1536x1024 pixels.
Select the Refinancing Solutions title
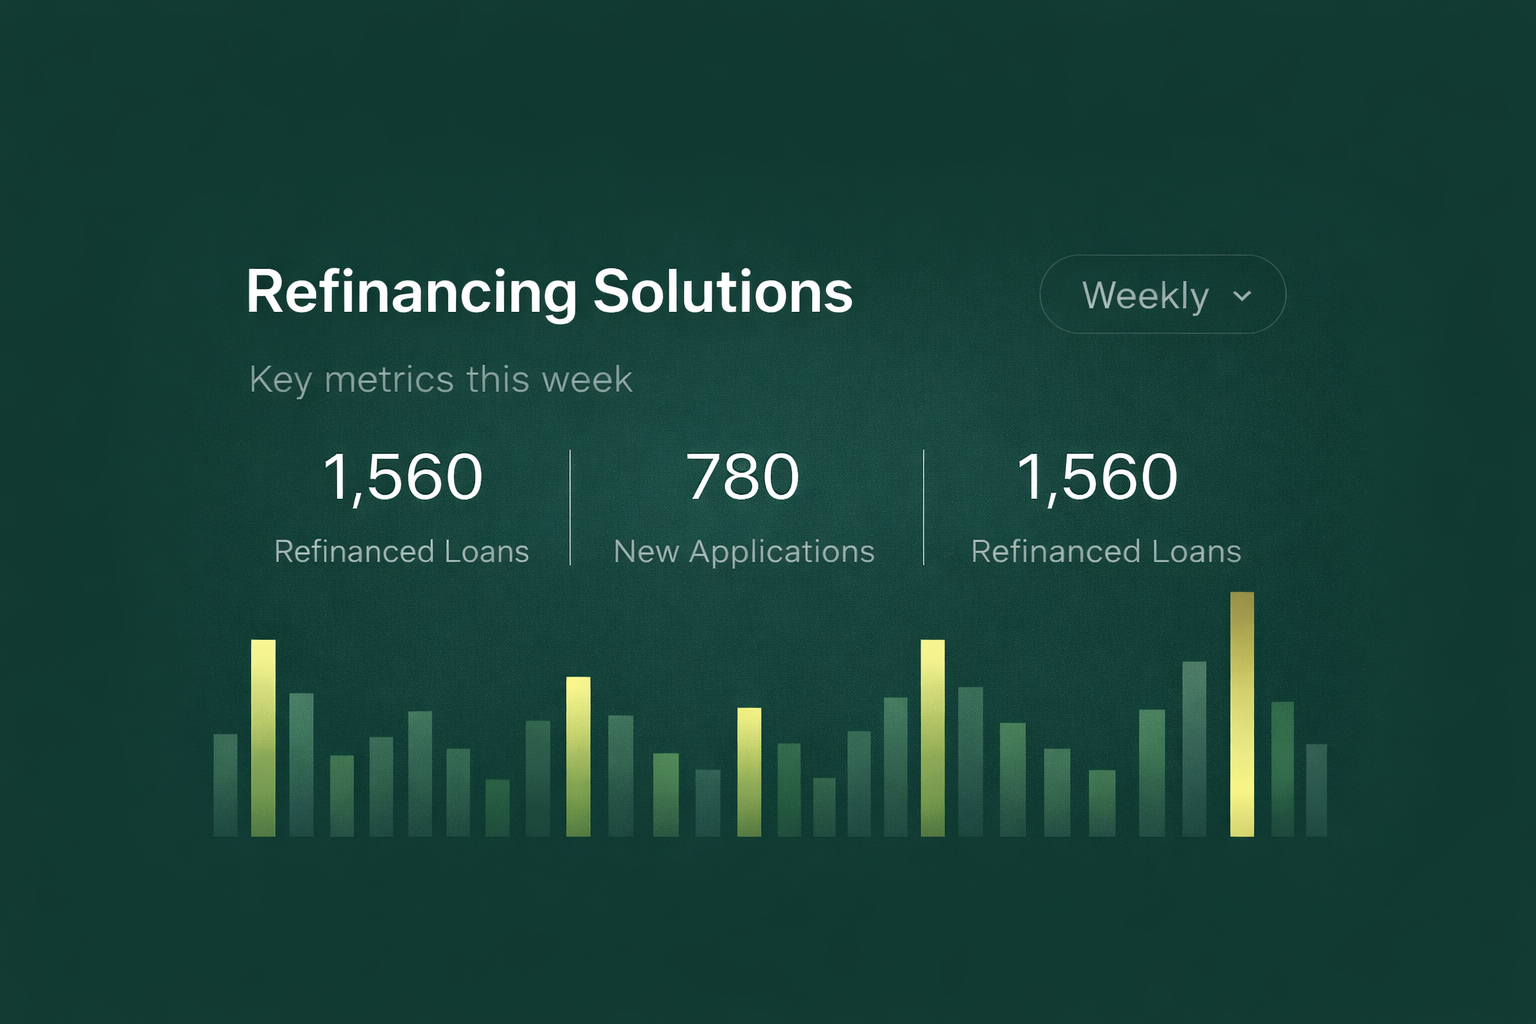[x=549, y=291]
